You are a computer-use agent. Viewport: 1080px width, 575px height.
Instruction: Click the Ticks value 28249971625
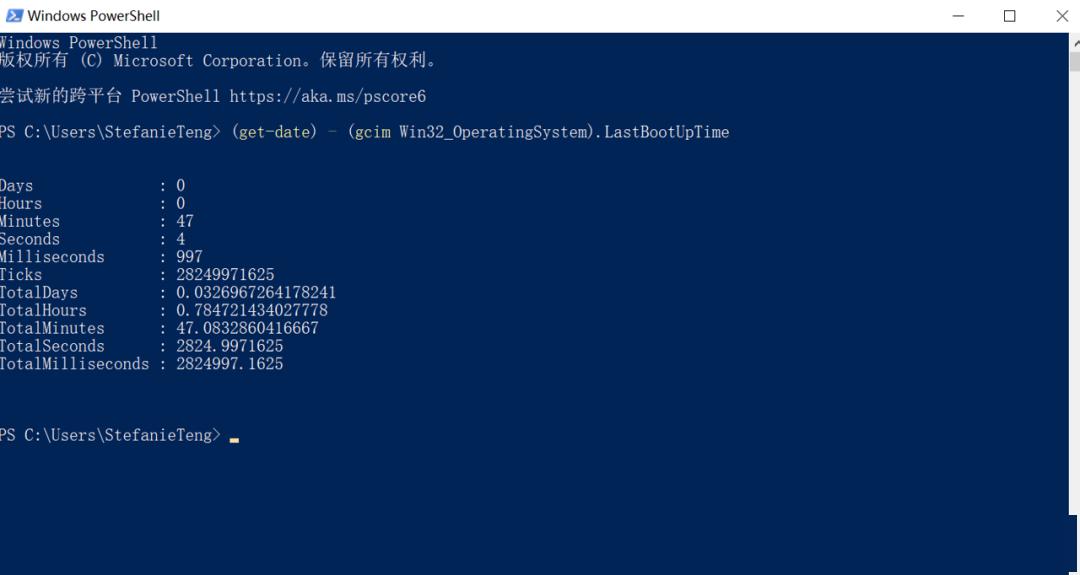tap(225, 275)
